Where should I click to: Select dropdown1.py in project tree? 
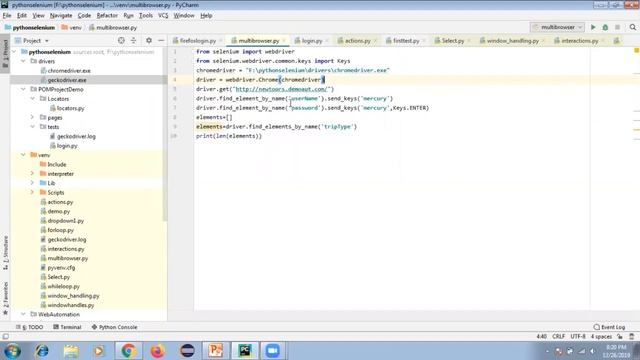click(65, 220)
